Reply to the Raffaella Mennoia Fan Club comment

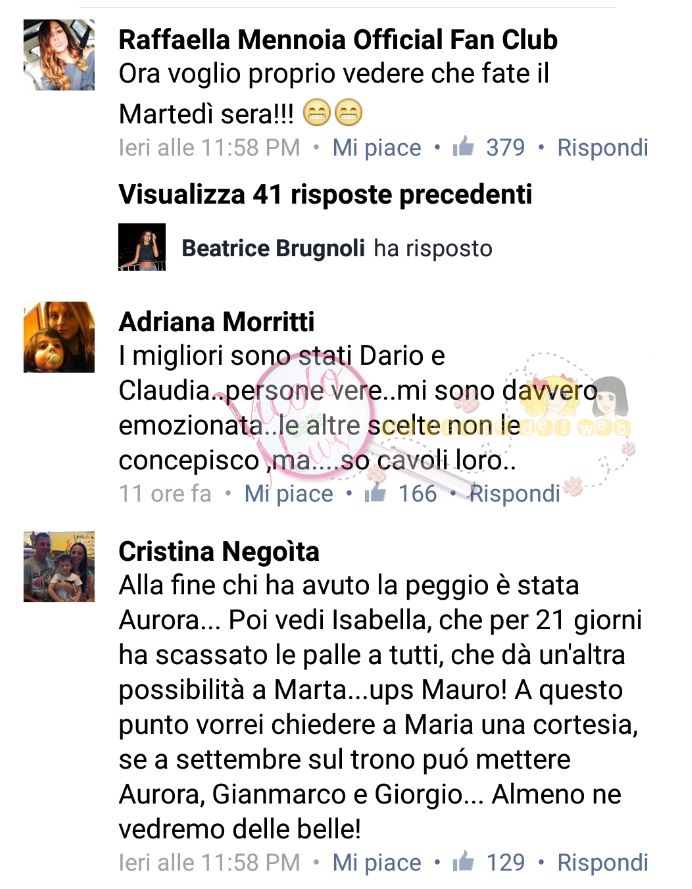(602, 147)
